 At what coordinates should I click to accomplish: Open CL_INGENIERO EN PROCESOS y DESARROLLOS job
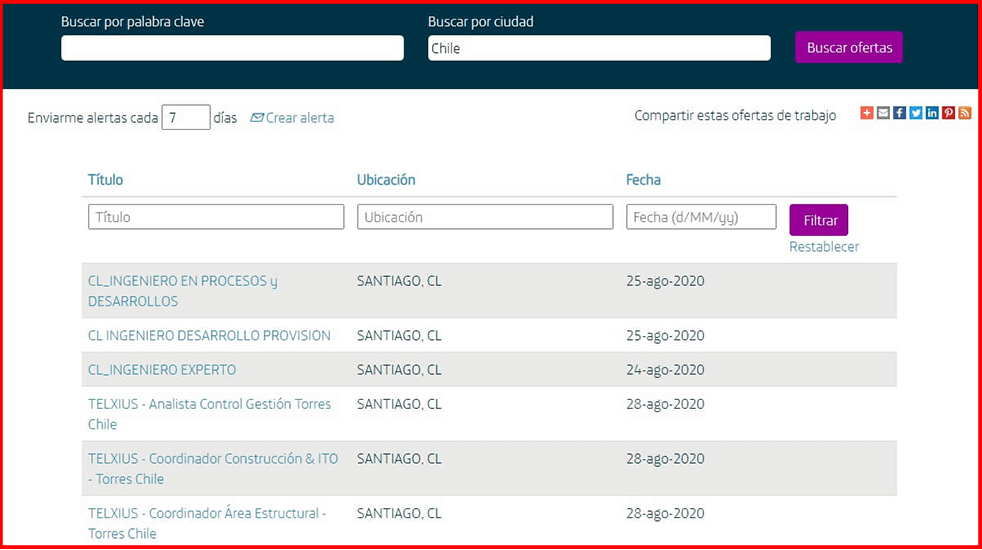pyautogui.click(x=183, y=291)
